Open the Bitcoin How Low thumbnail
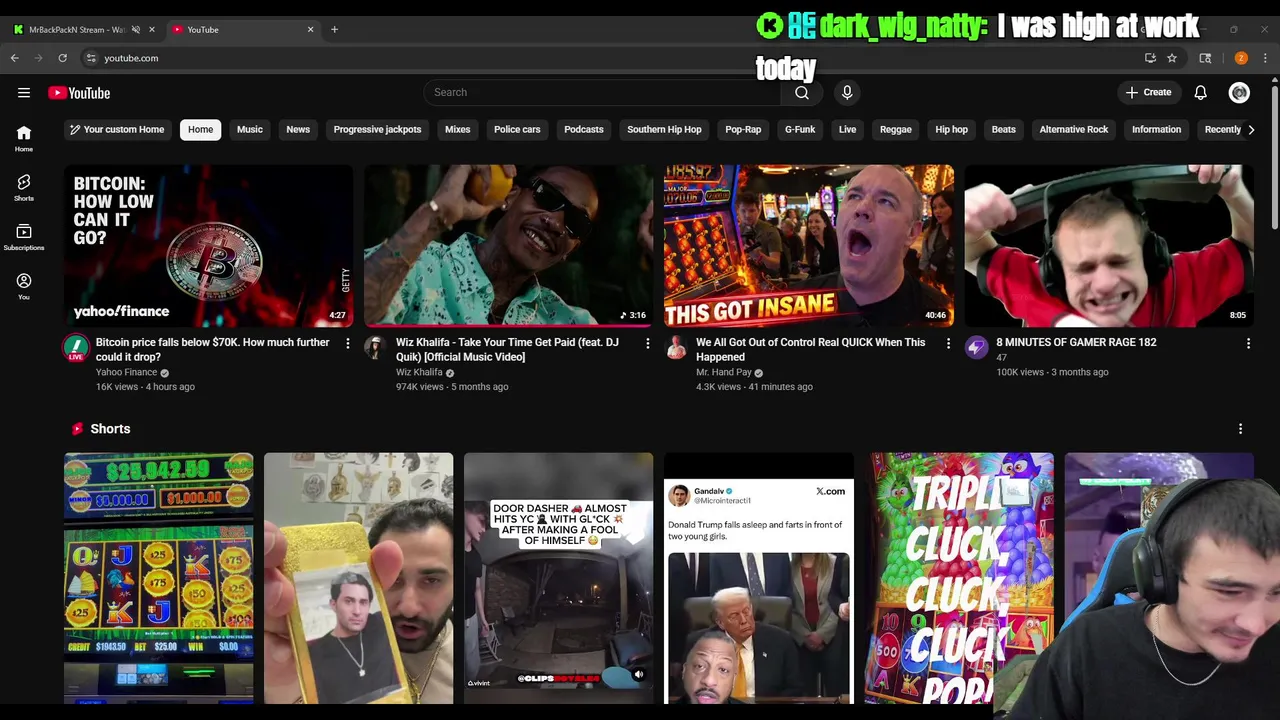Screen dimensions: 1280x720 point(208,246)
